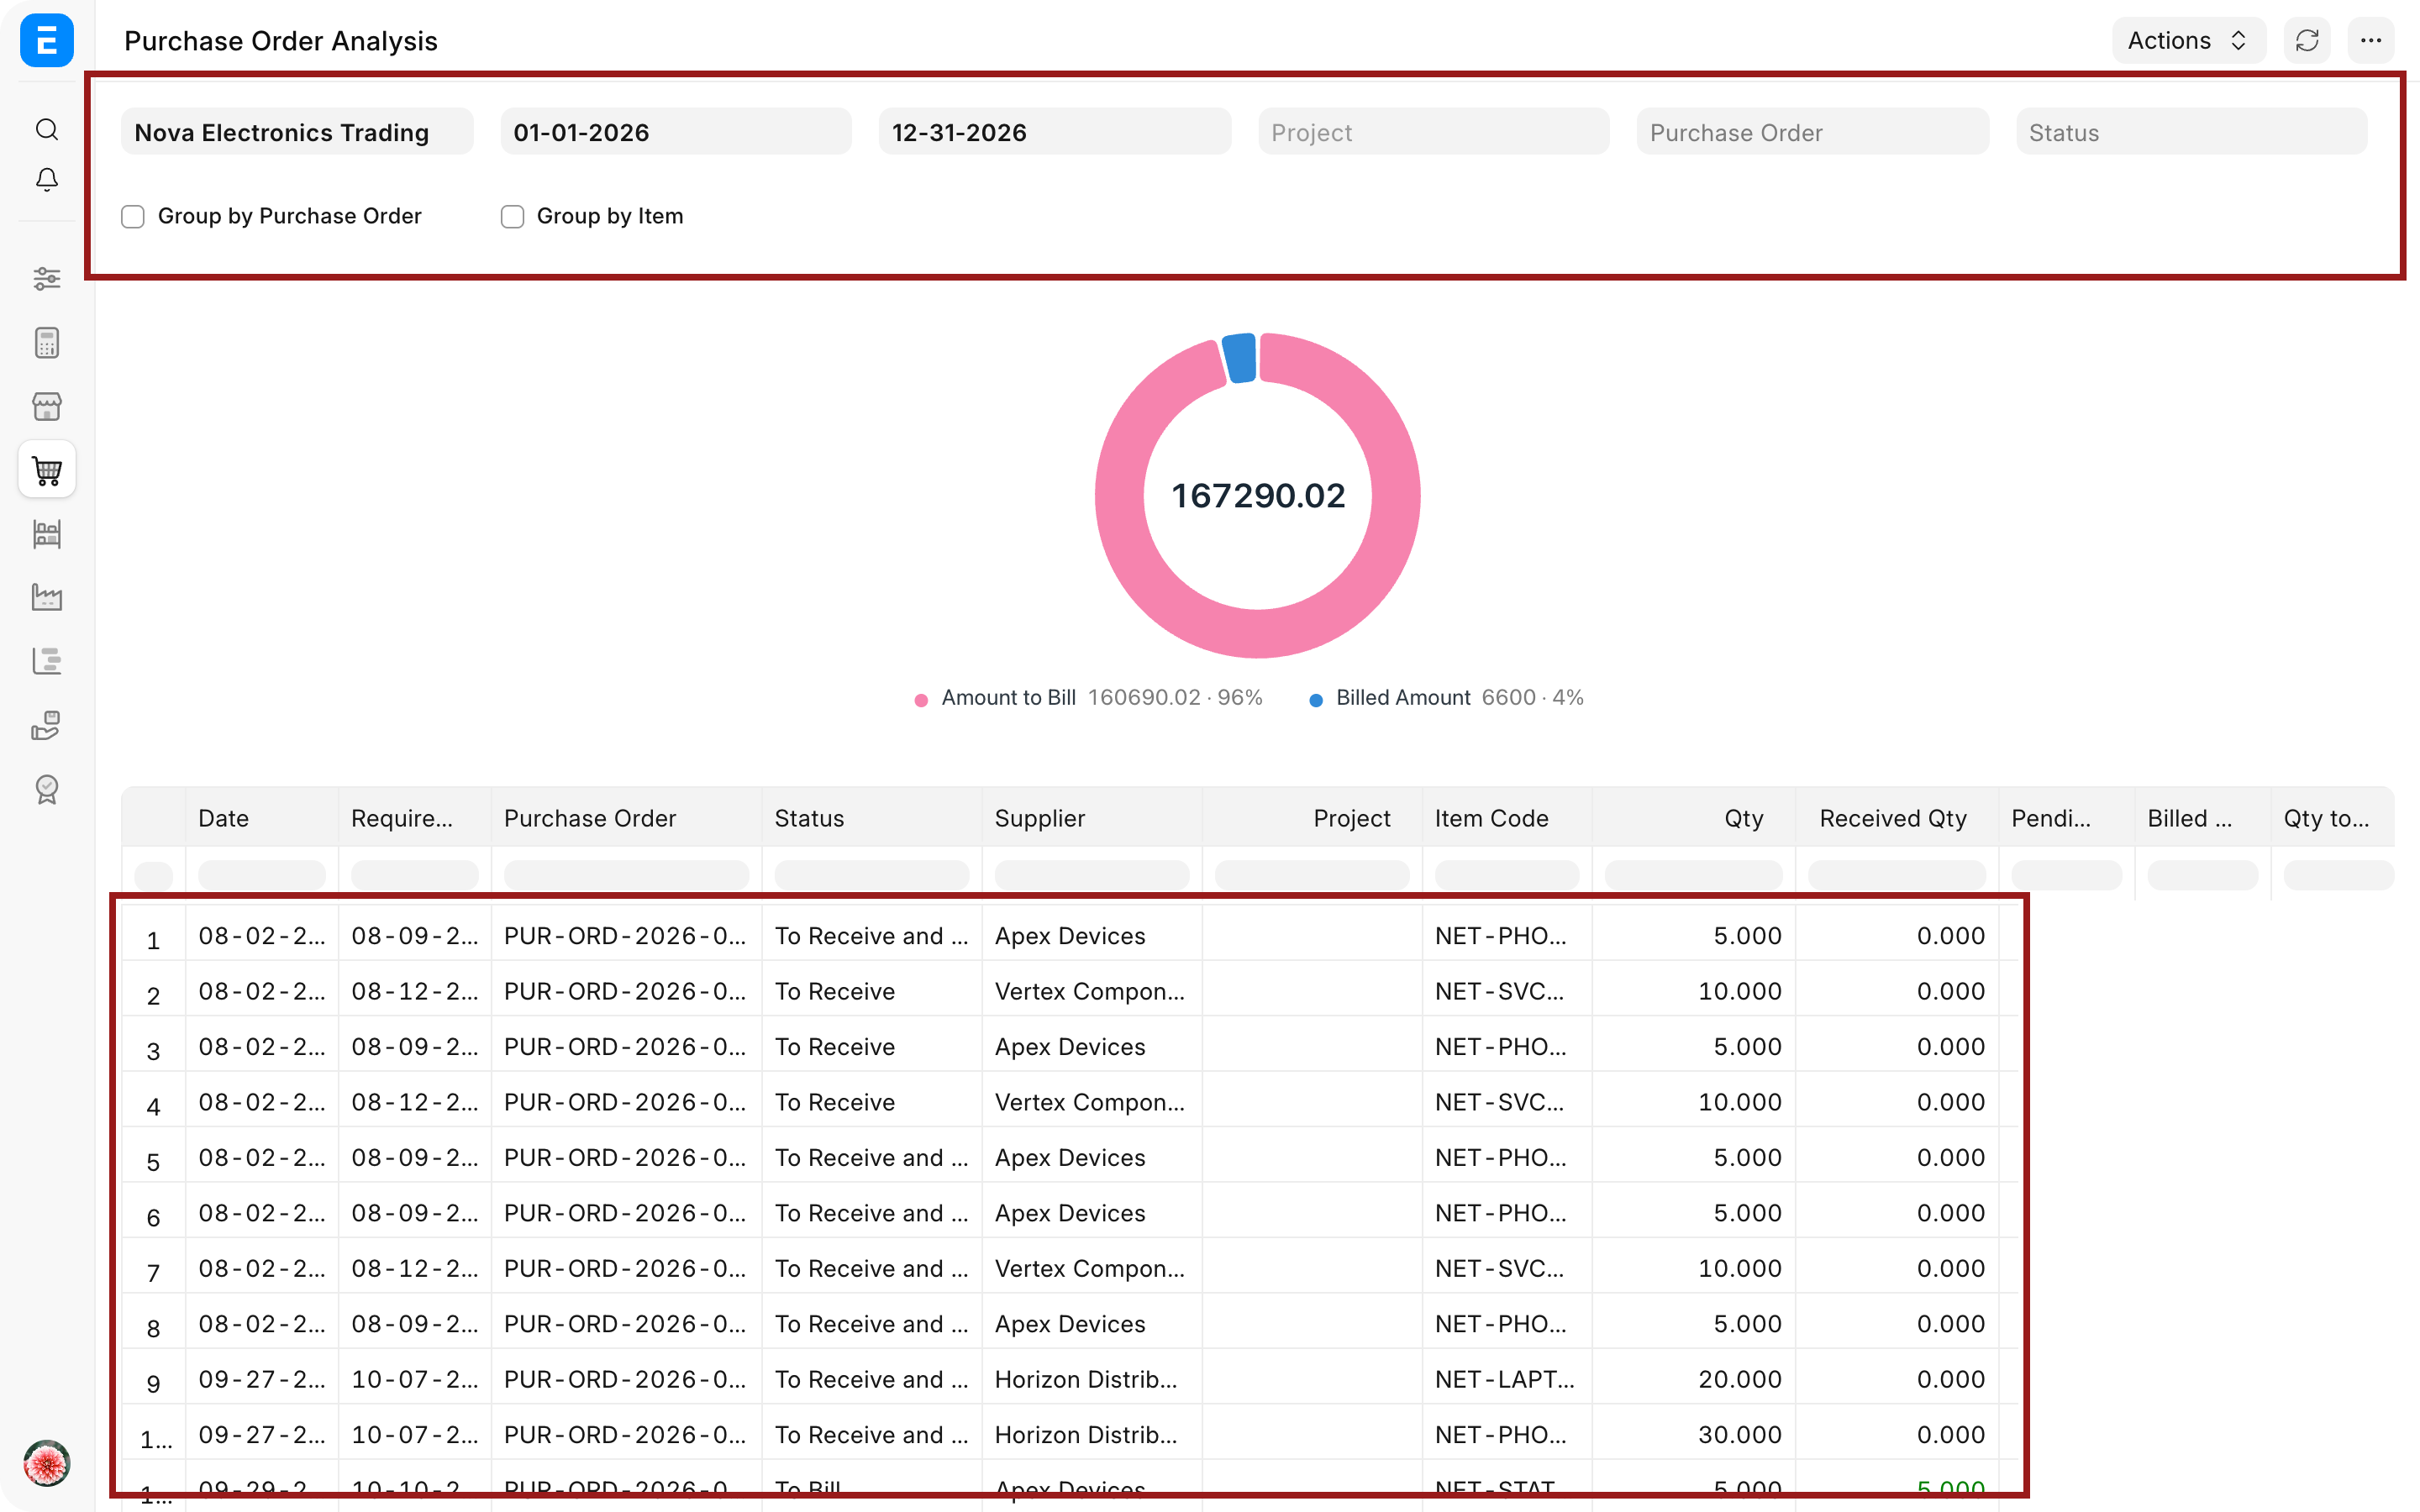Open the three-dot more options menu
Viewport: 2420px width, 1512px height.
coord(2370,41)
